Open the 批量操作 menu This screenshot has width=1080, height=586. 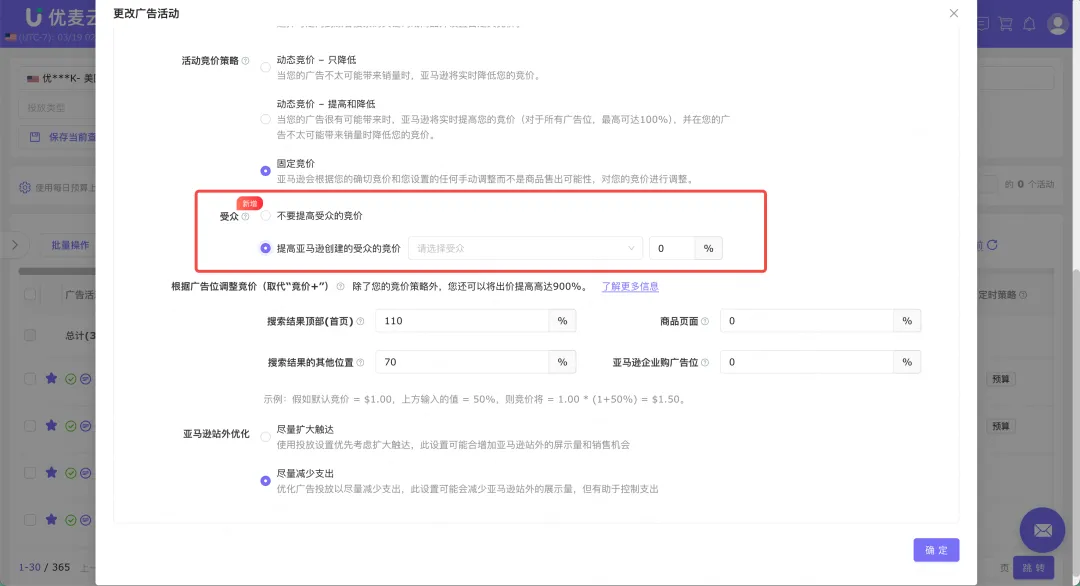pyautogui.click(x=73, y=243)
